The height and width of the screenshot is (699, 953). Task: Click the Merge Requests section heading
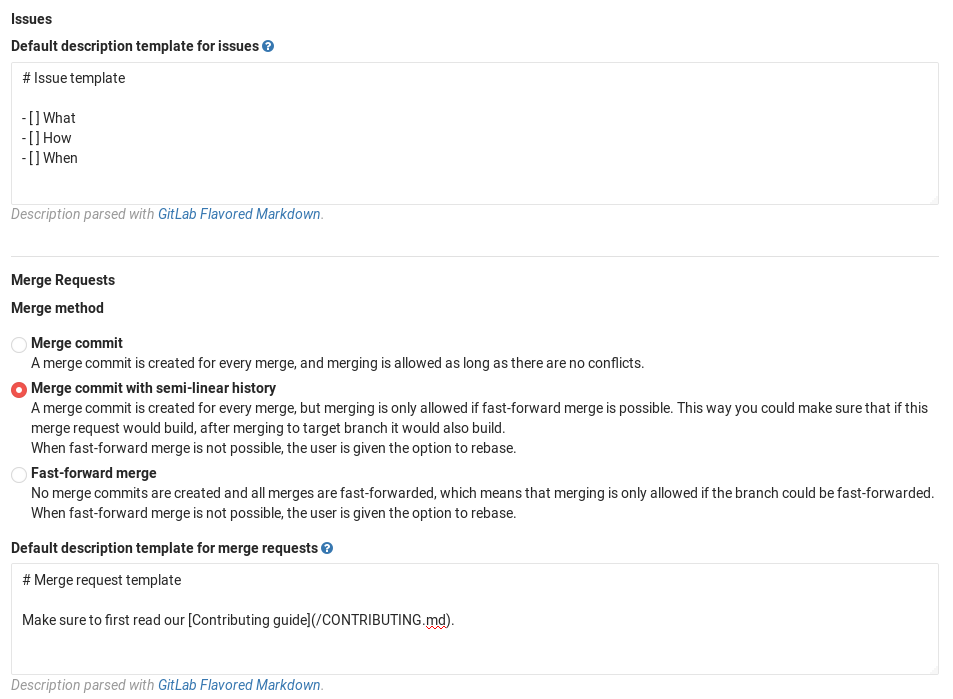(x=62, y=280)
